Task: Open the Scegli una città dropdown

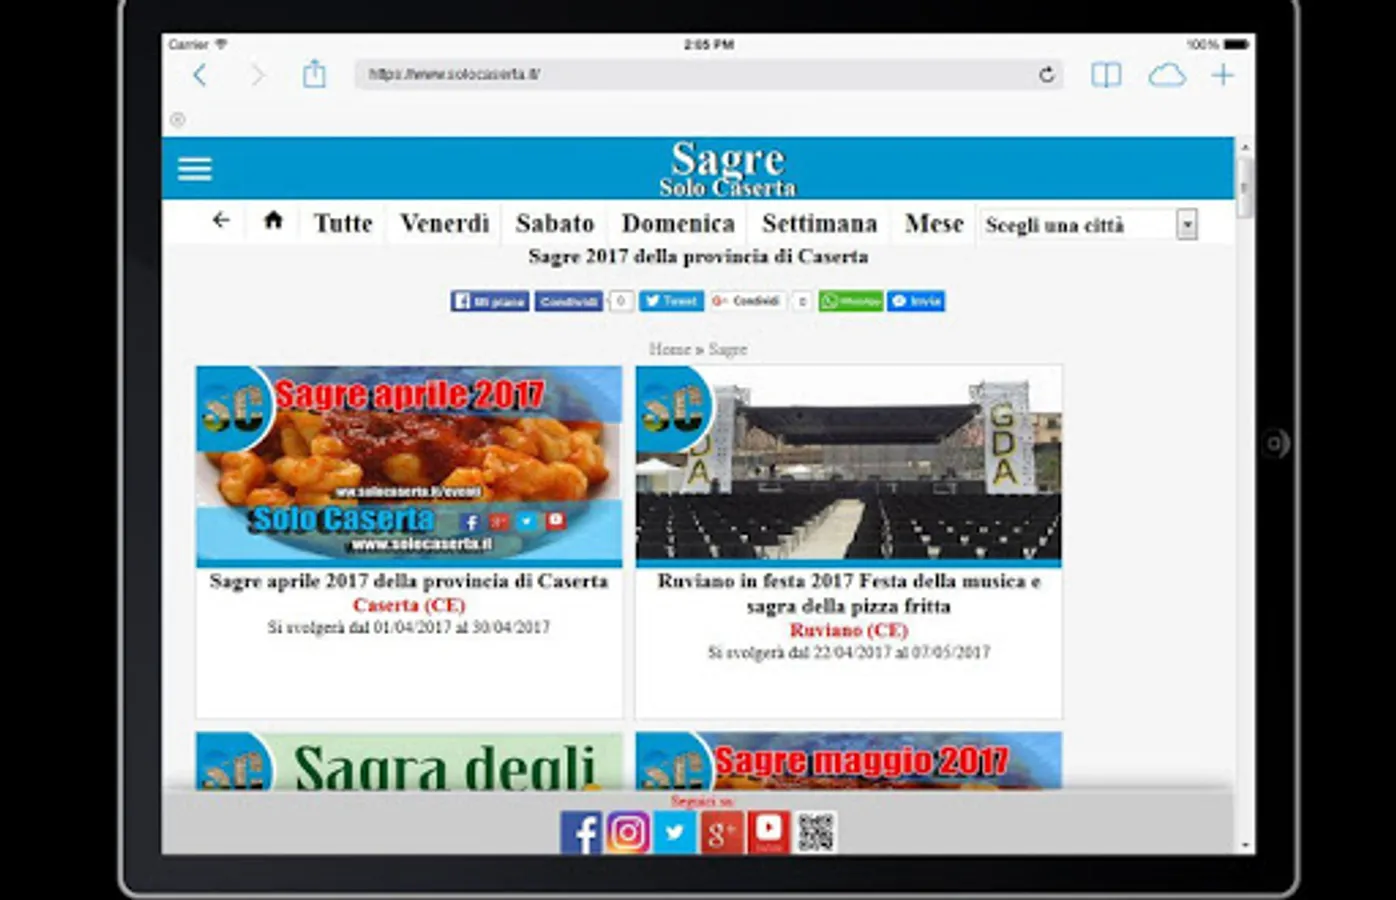Action: [x=1089, y=225]
